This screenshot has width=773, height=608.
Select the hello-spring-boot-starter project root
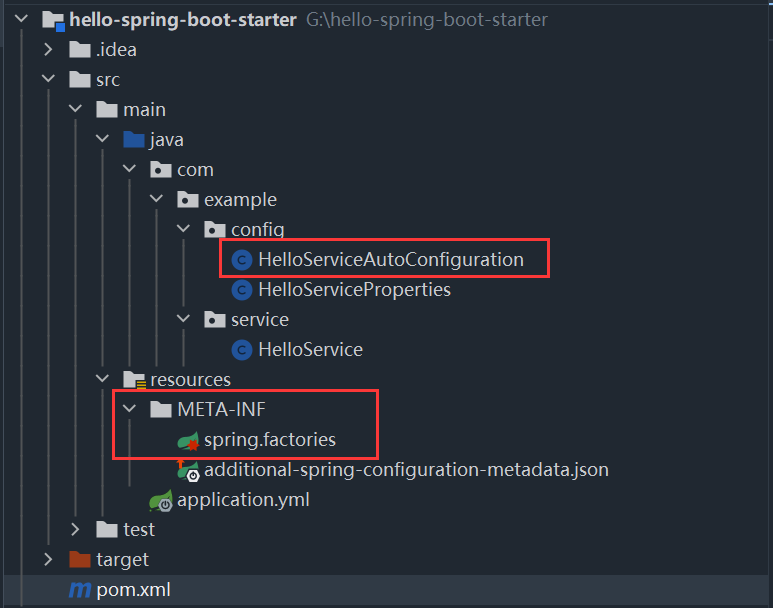(183, 20)
